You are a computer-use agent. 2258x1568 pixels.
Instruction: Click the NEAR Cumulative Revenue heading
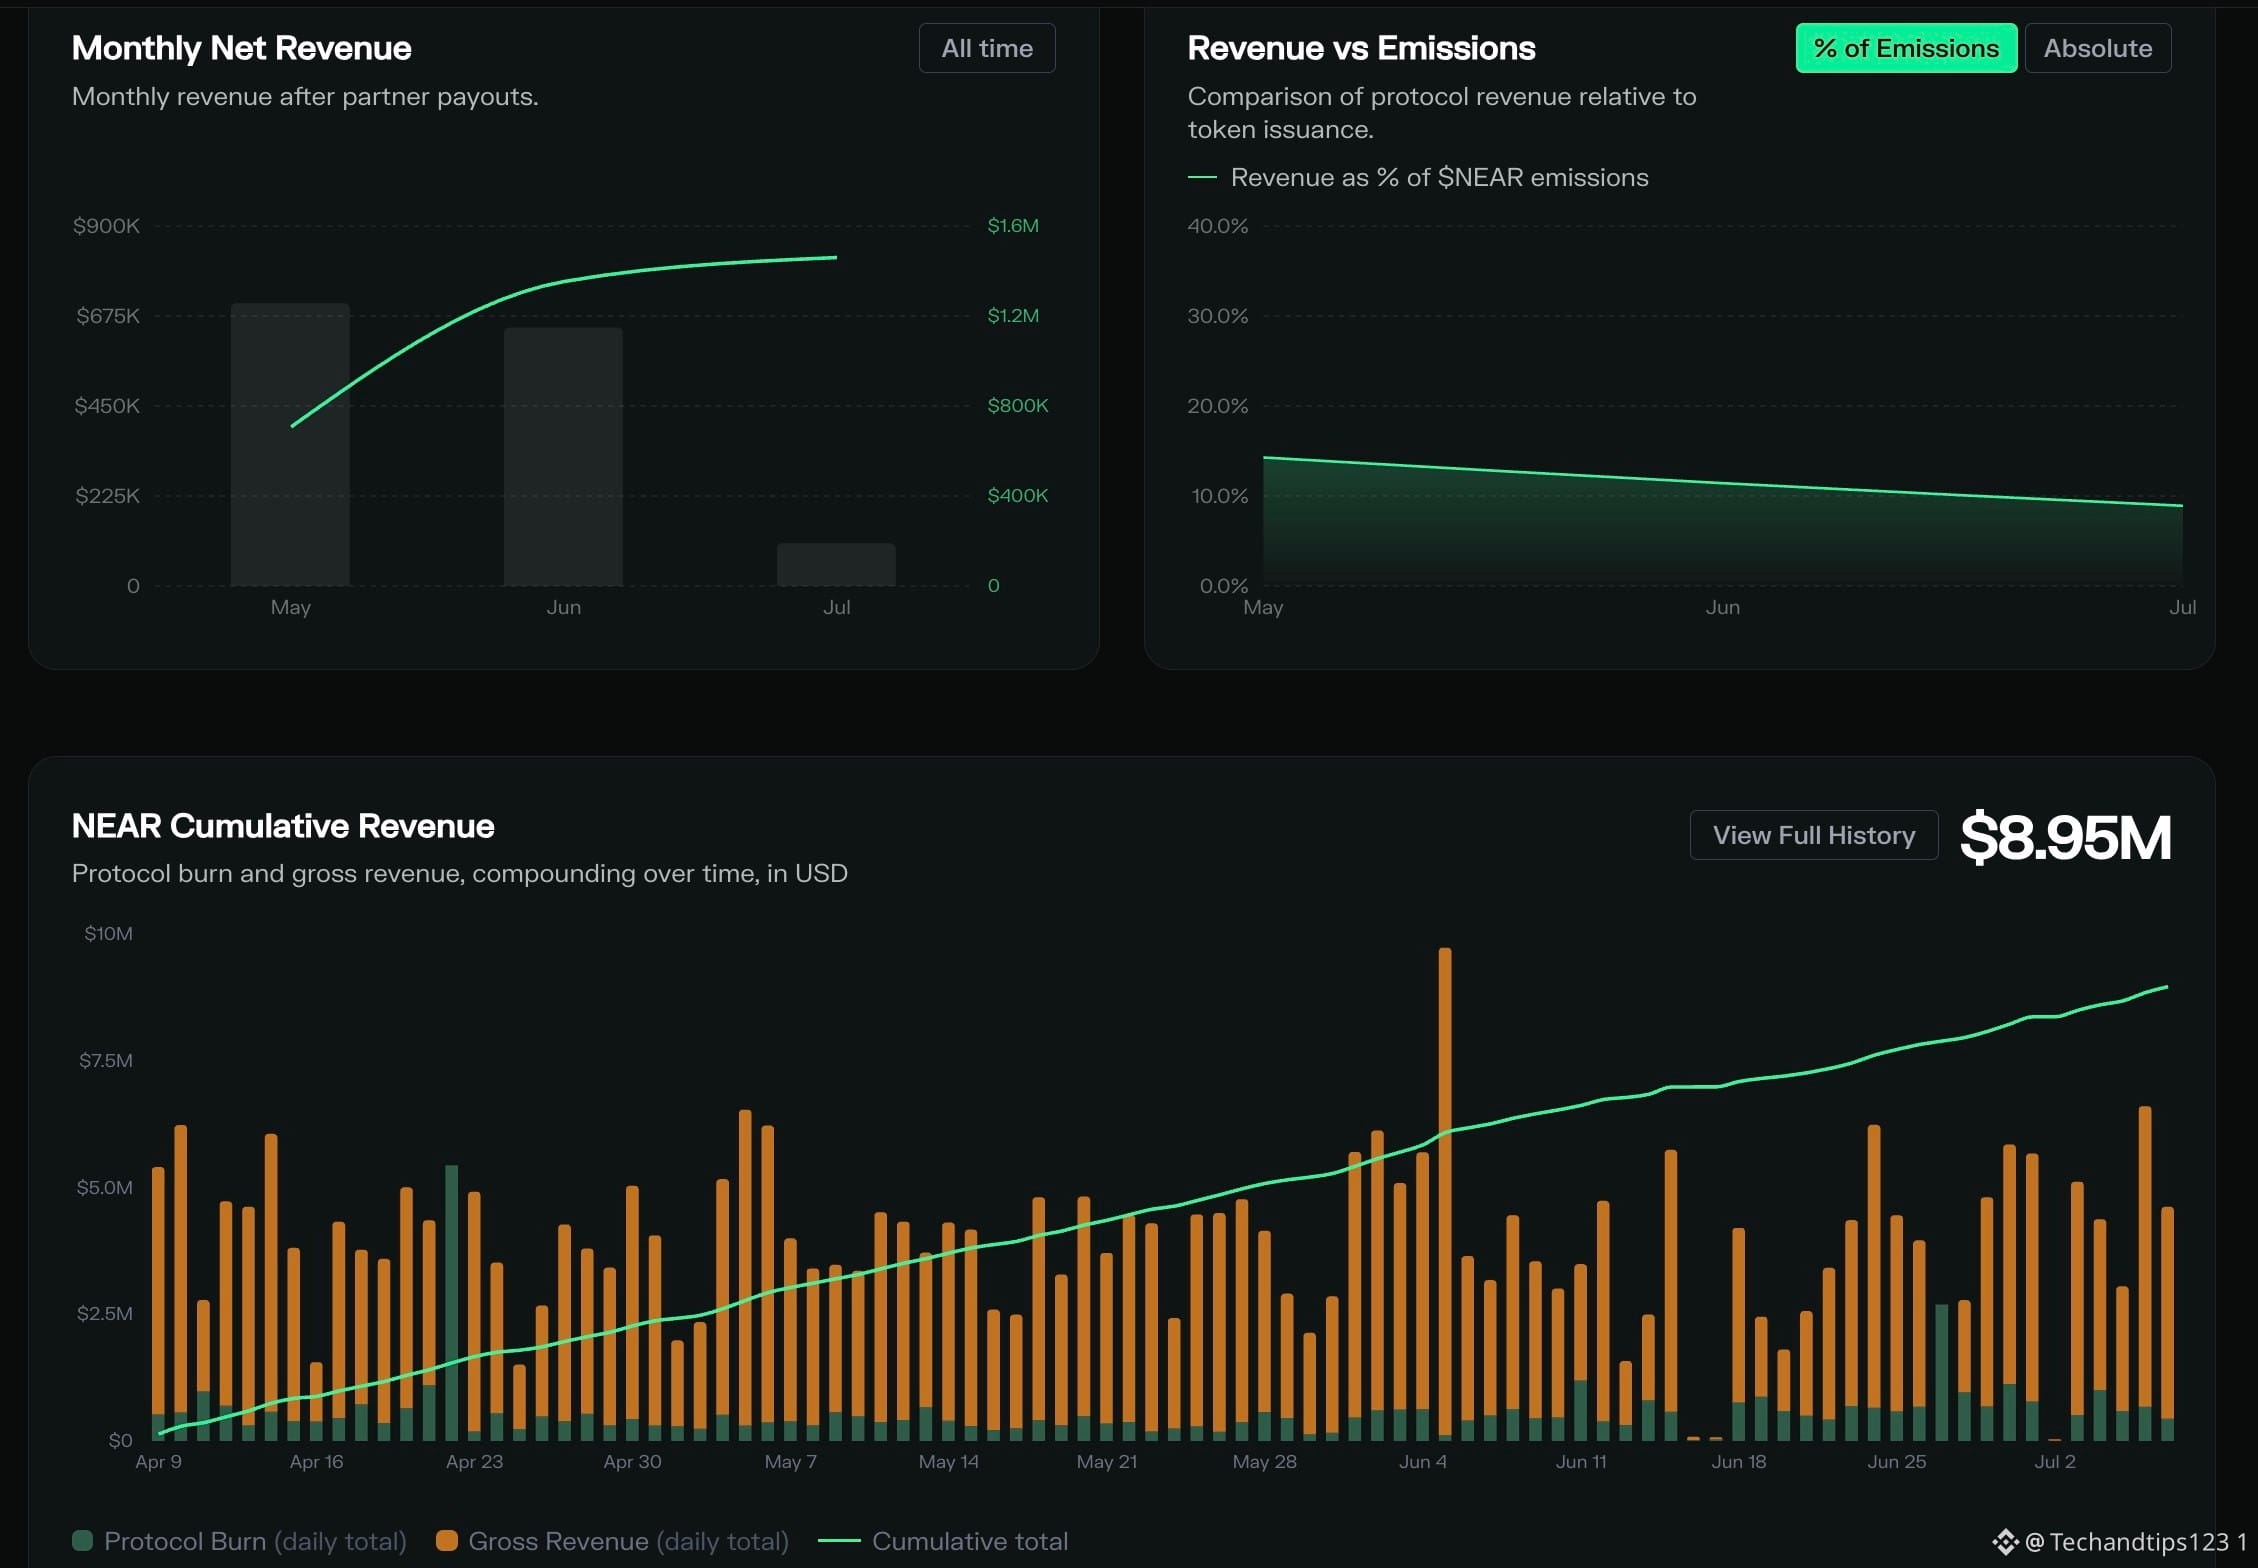283,826
